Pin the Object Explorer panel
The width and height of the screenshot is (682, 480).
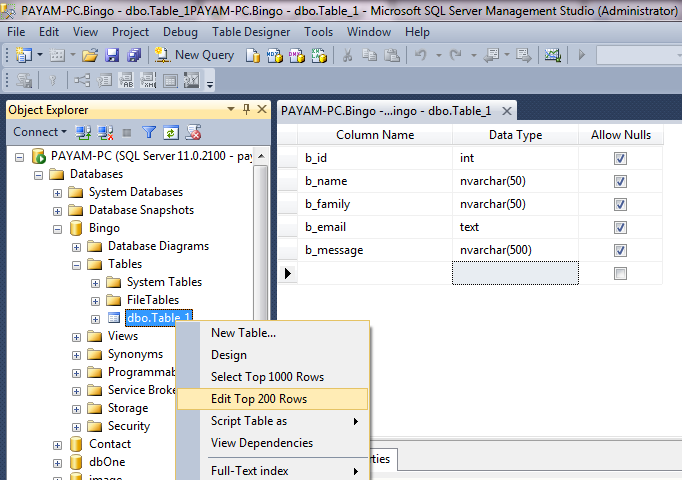247,109
